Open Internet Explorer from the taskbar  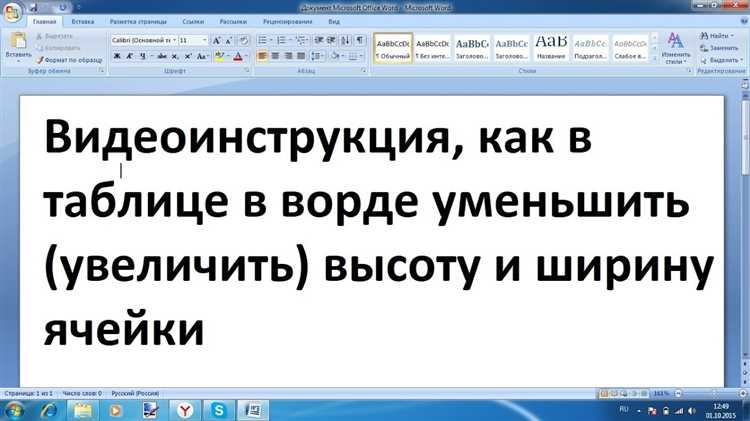(49, 410)
